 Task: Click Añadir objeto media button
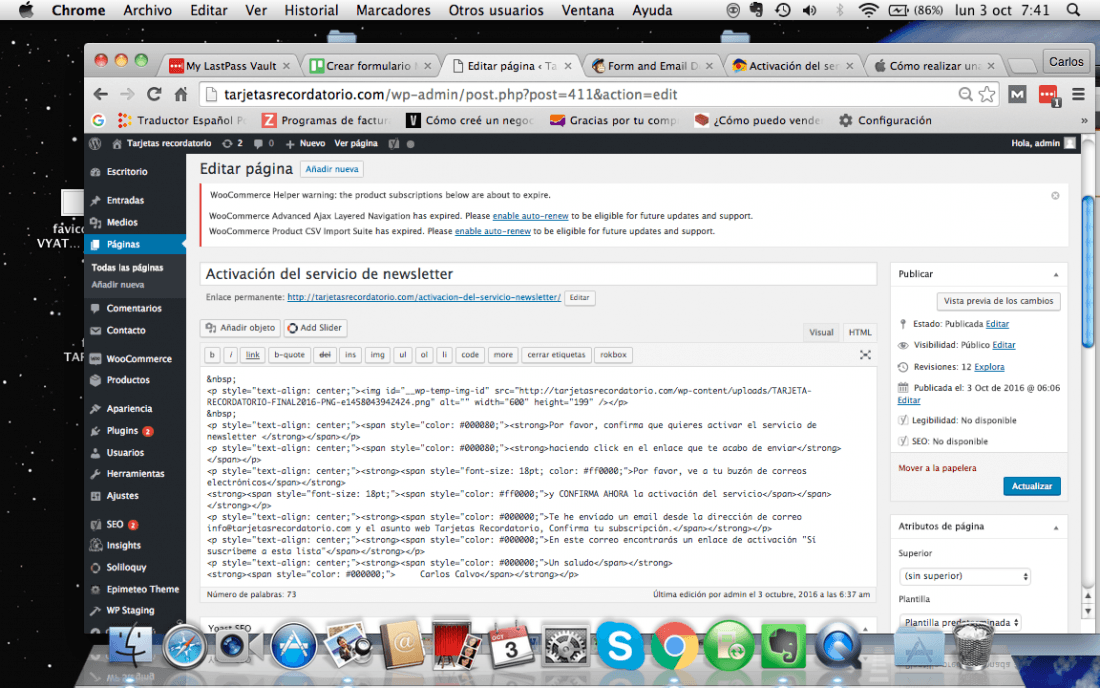241,328
